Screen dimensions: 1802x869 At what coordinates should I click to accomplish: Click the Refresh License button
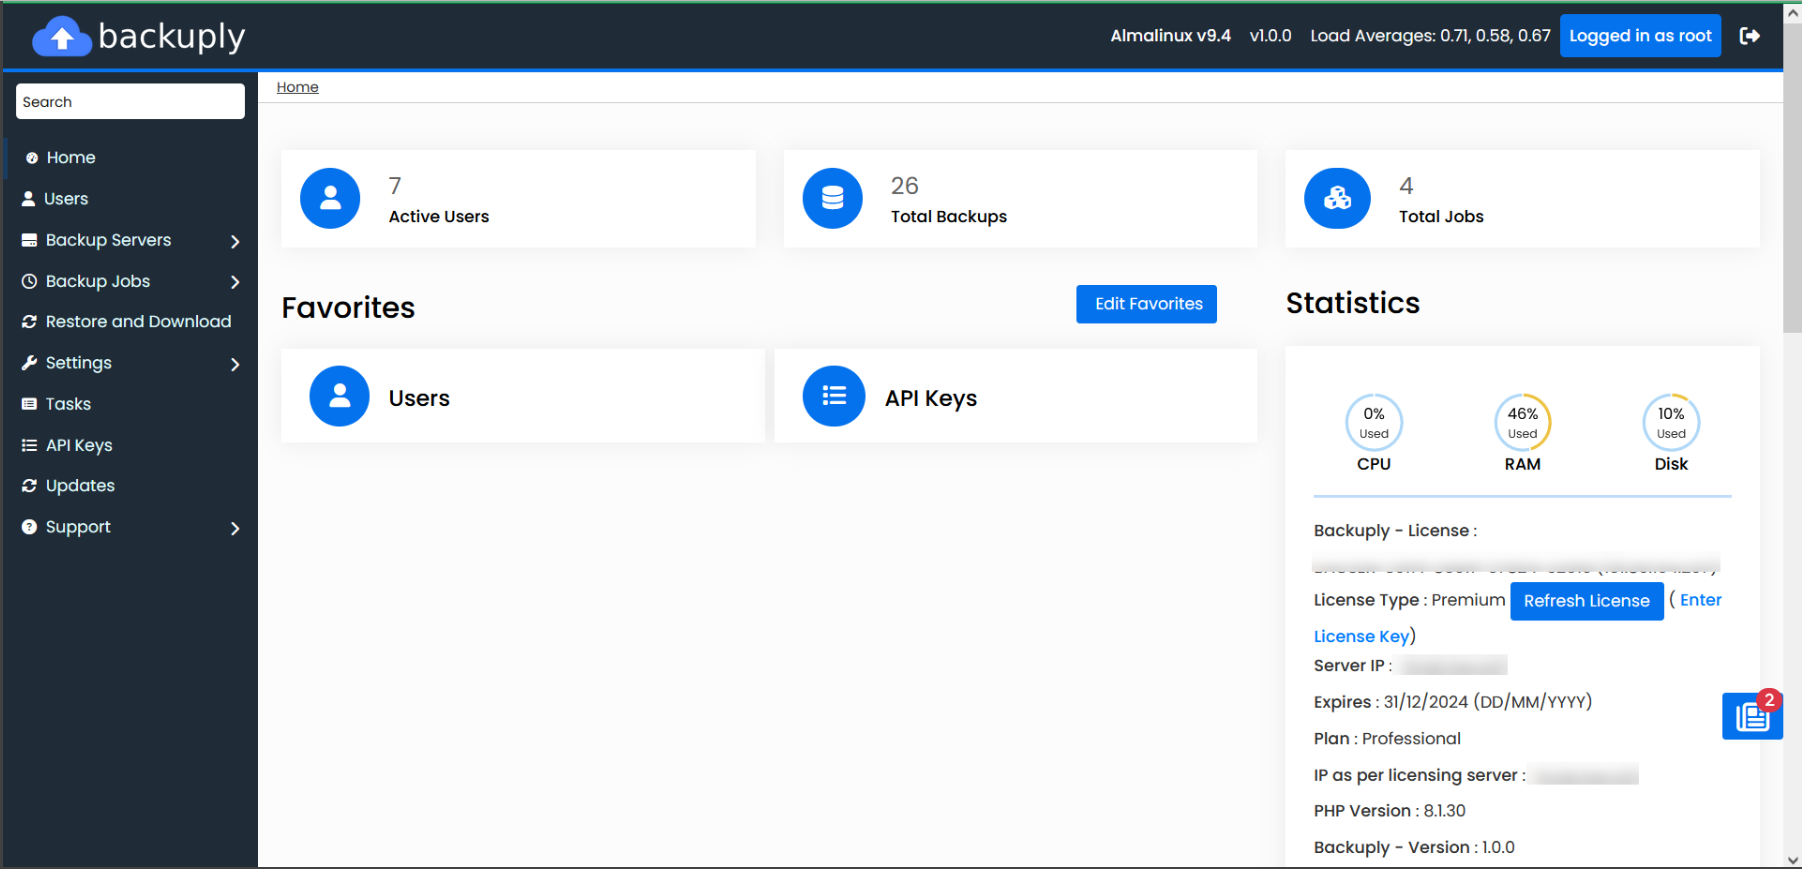coord(1586,601)
